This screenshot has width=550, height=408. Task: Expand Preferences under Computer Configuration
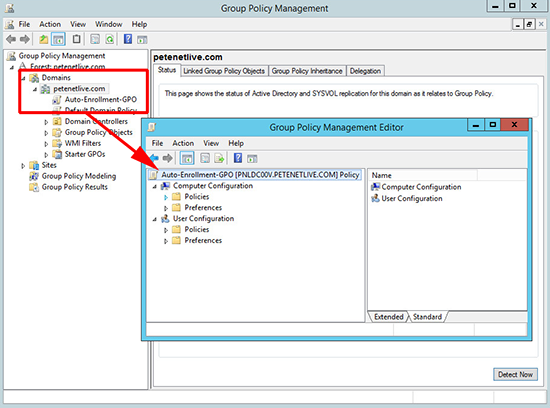[x=166, y=208]
